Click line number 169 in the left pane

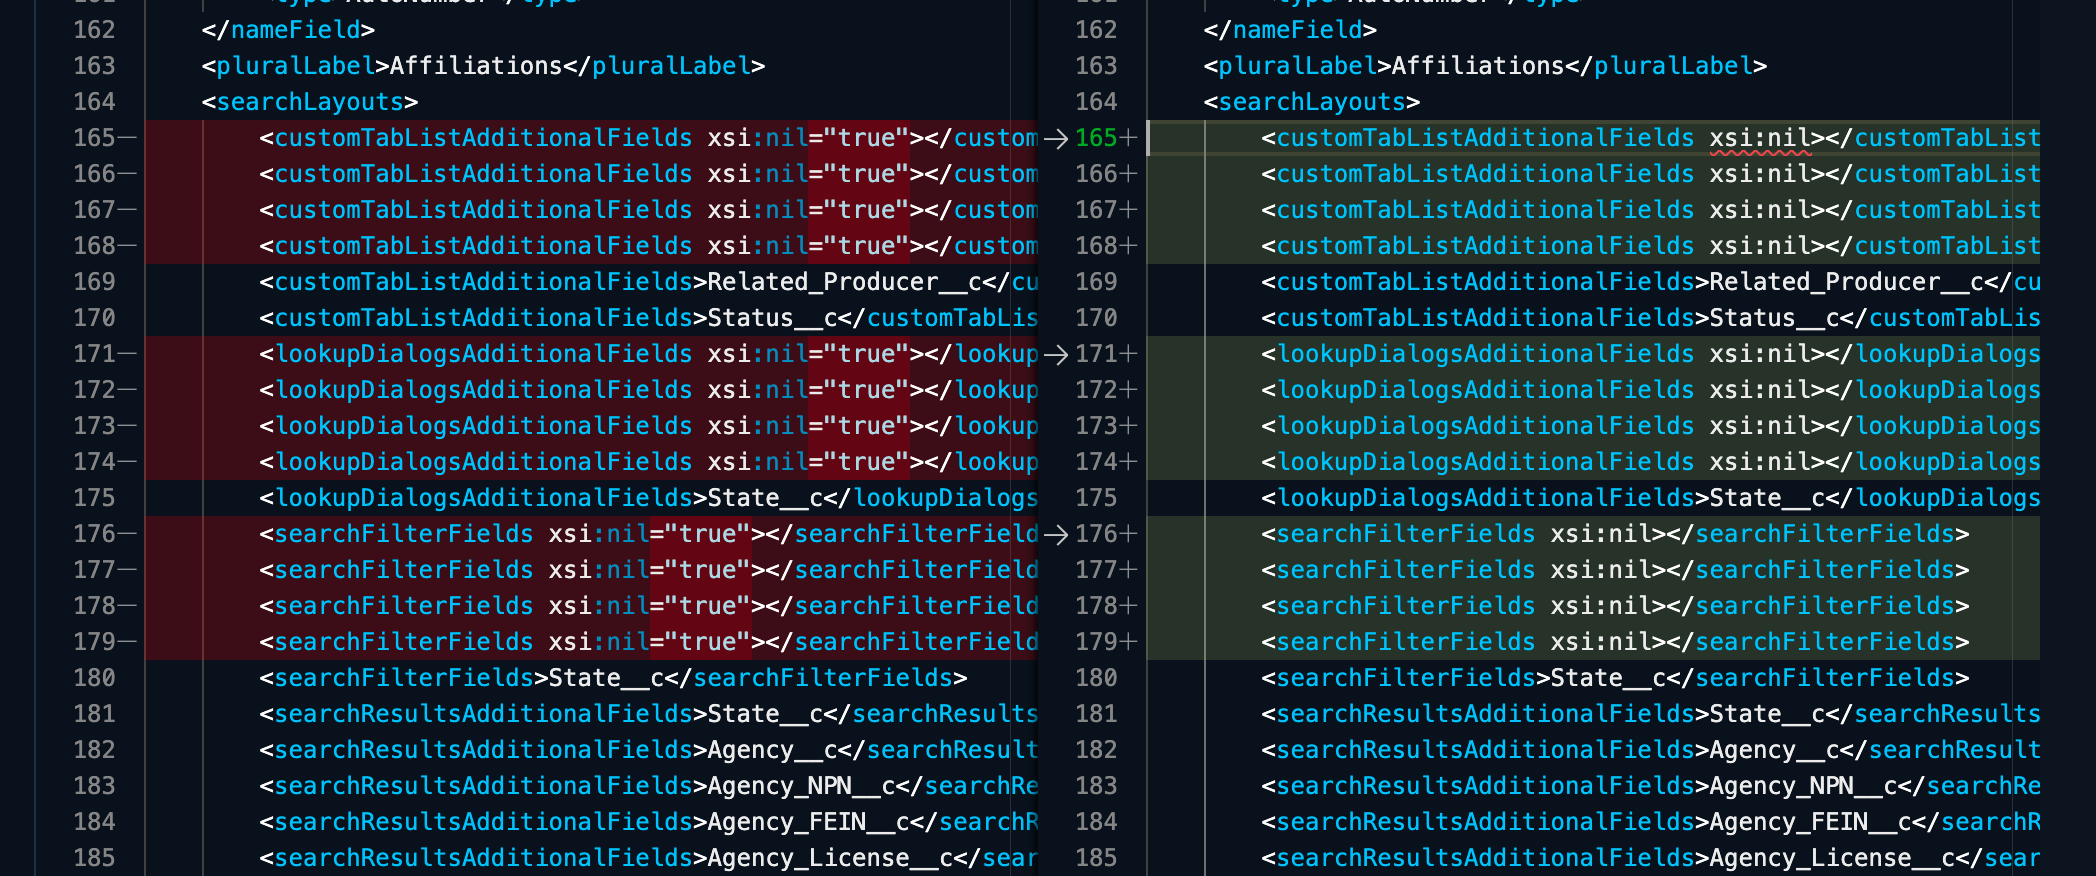94,282
